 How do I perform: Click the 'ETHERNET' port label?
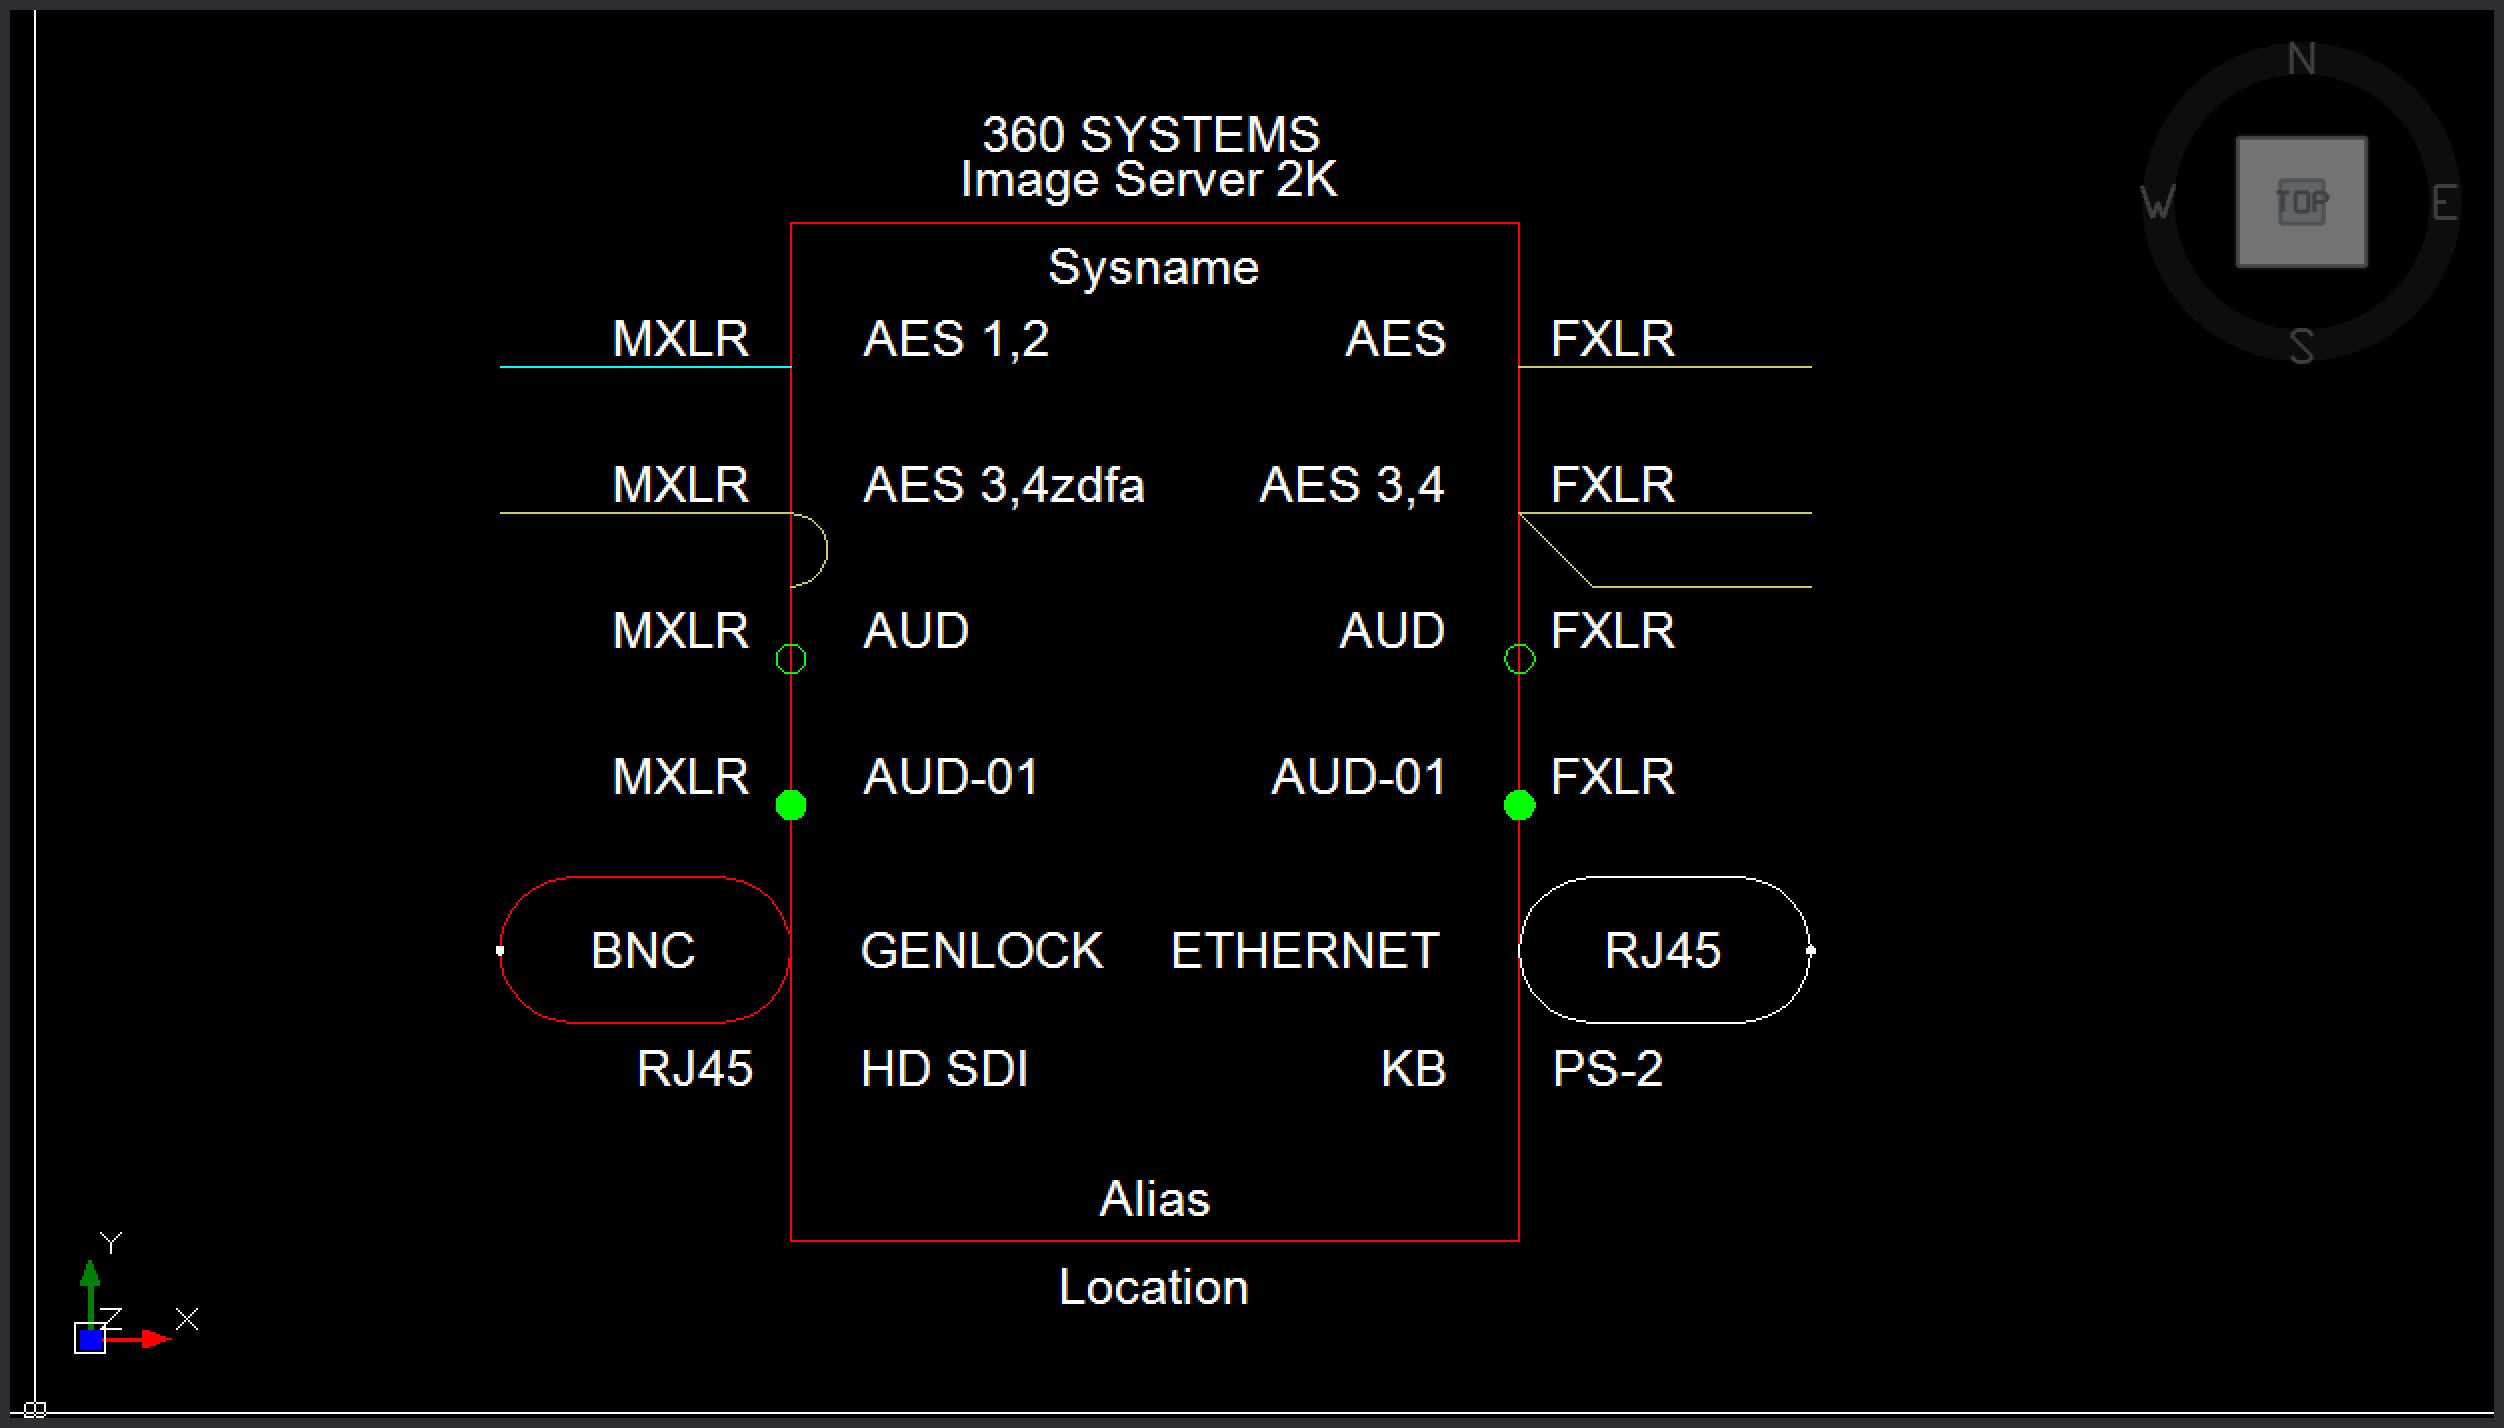[x=1305, y=951]
